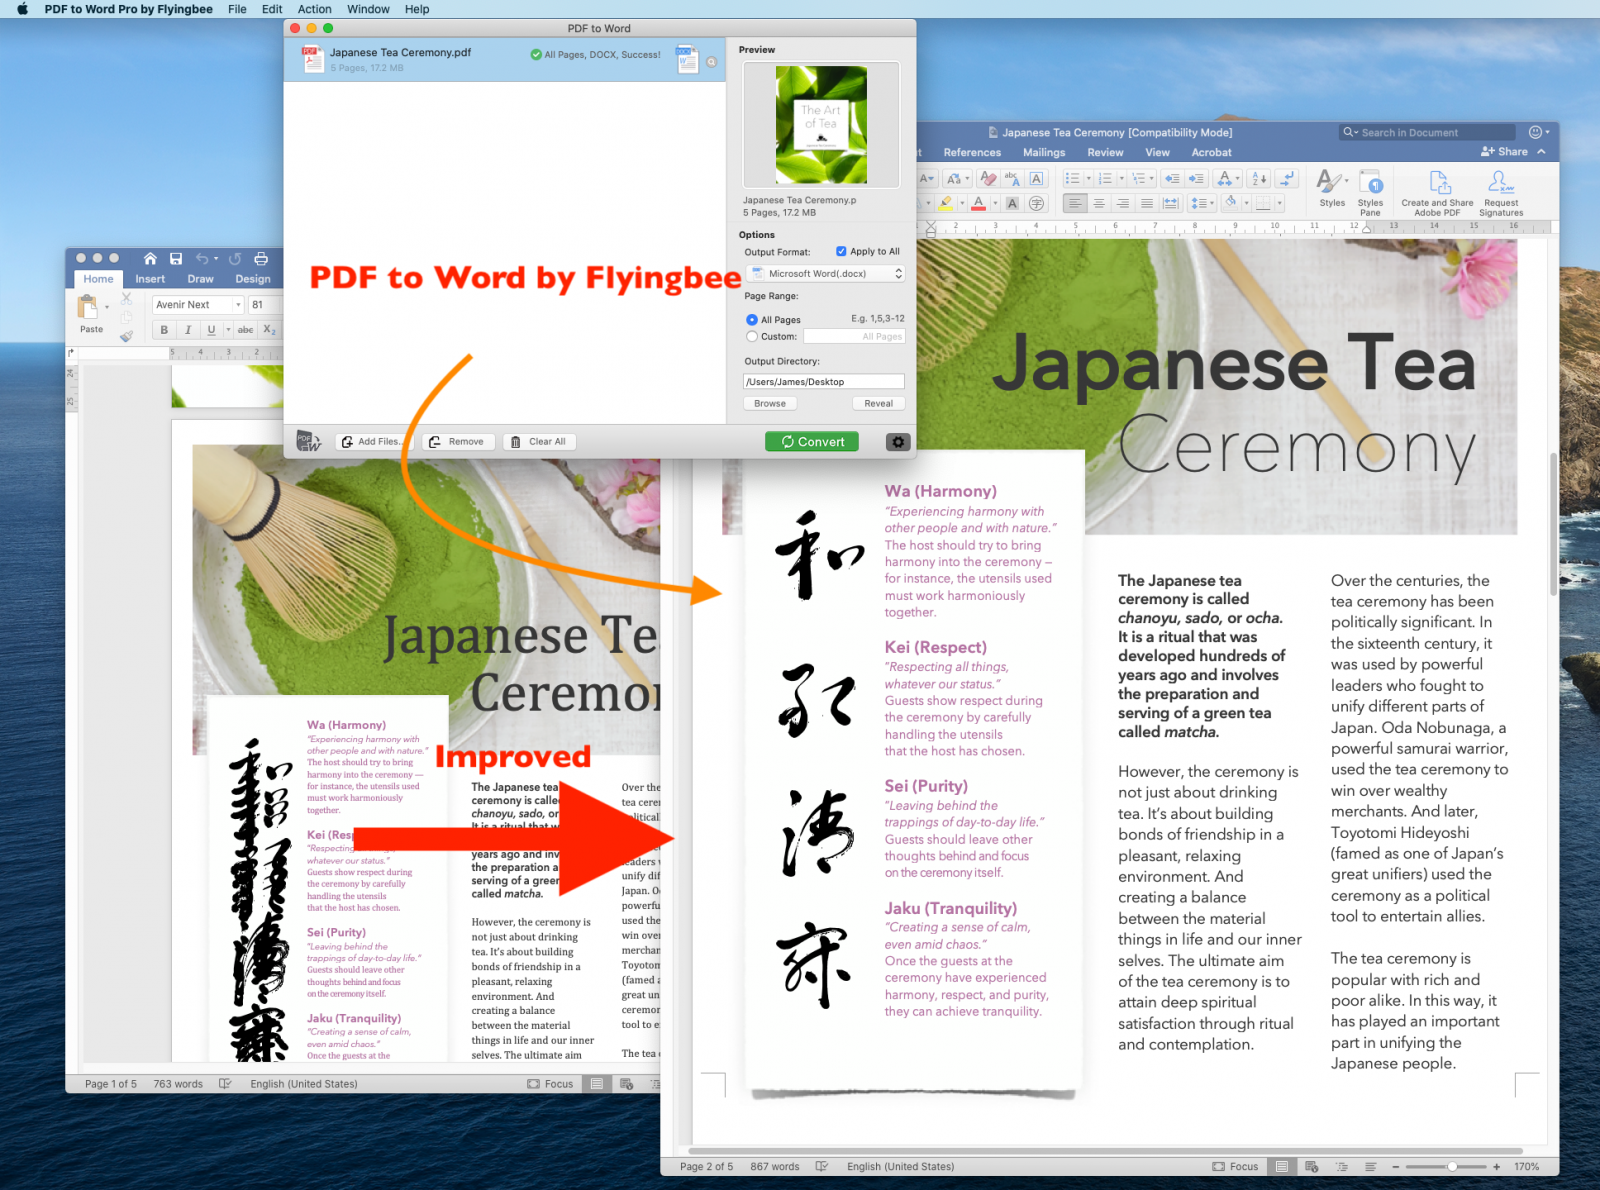Select the Japanese Tea Ceremony.pdf row
The width and height of the screenshot is (1600, 1190).
point(504,60)
